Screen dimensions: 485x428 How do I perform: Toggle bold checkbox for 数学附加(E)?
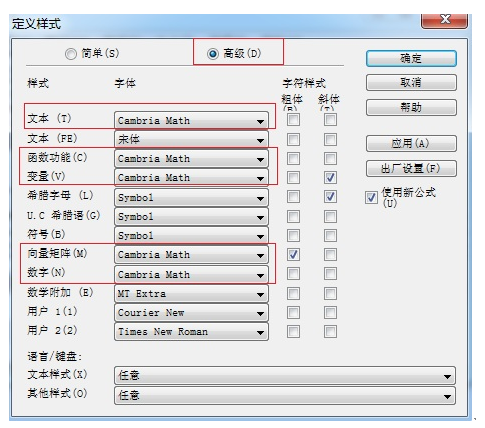click(293, 294)
